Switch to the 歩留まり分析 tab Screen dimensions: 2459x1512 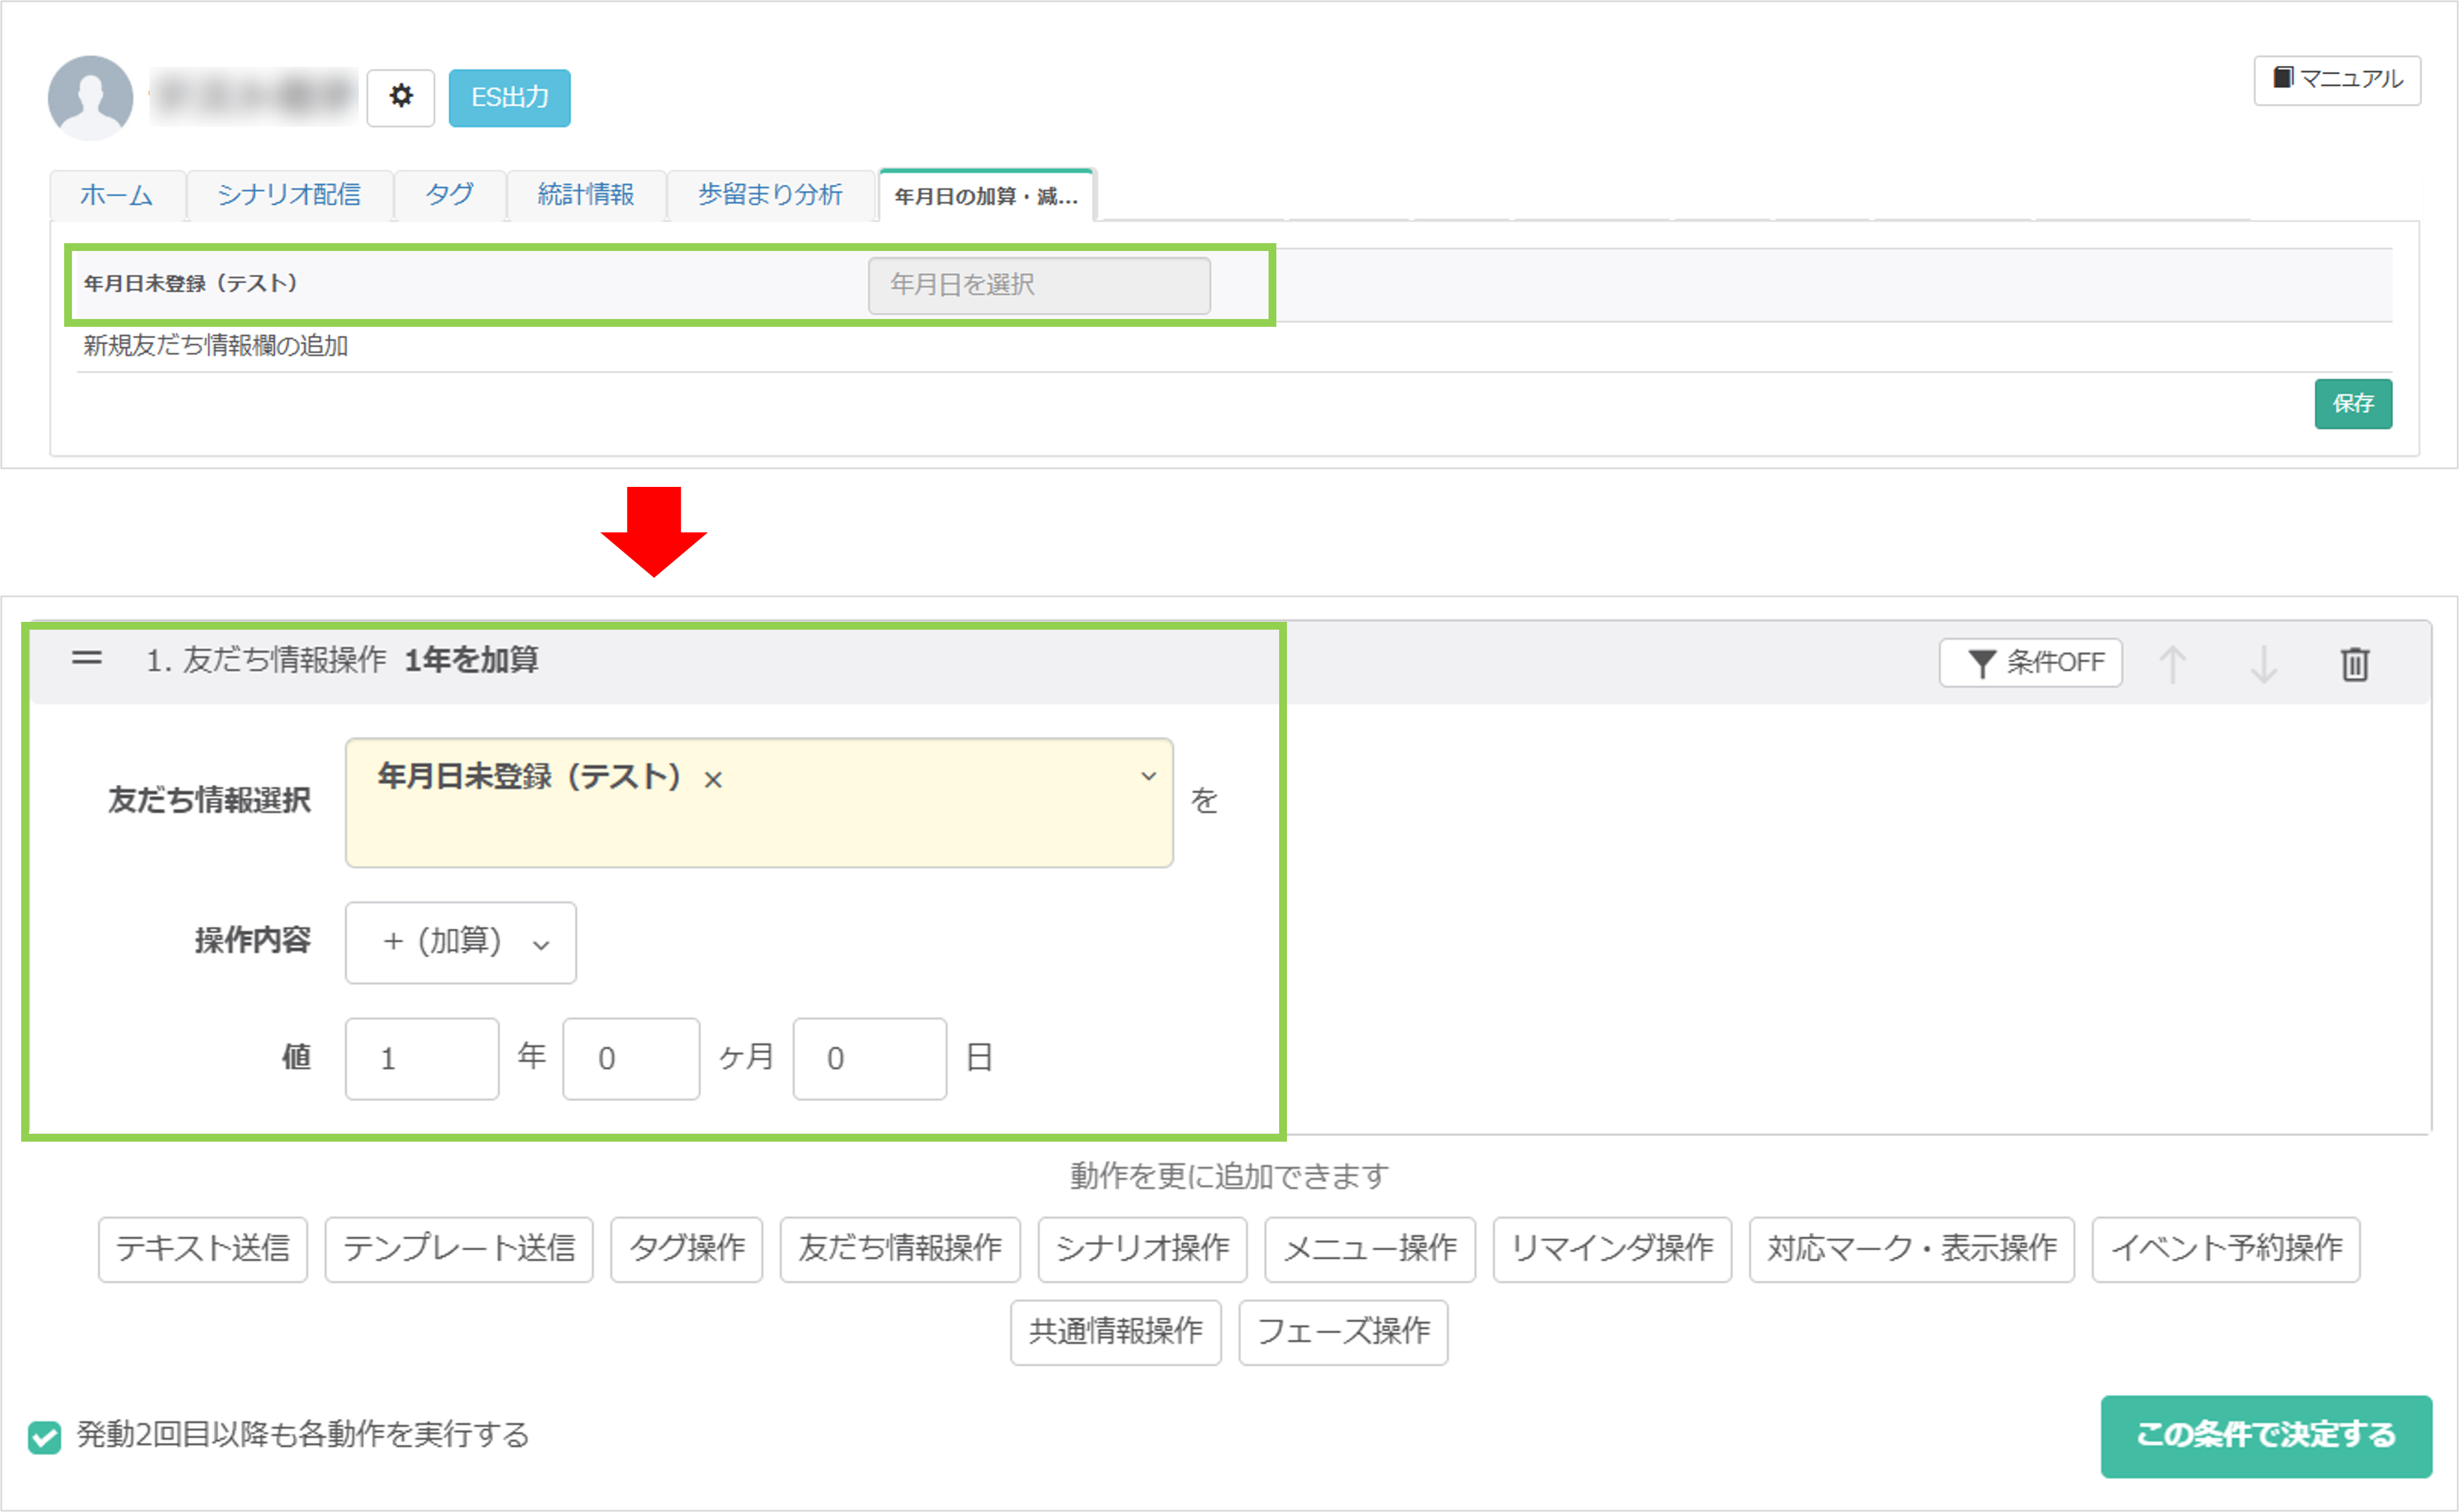click(x=771, y=195)
